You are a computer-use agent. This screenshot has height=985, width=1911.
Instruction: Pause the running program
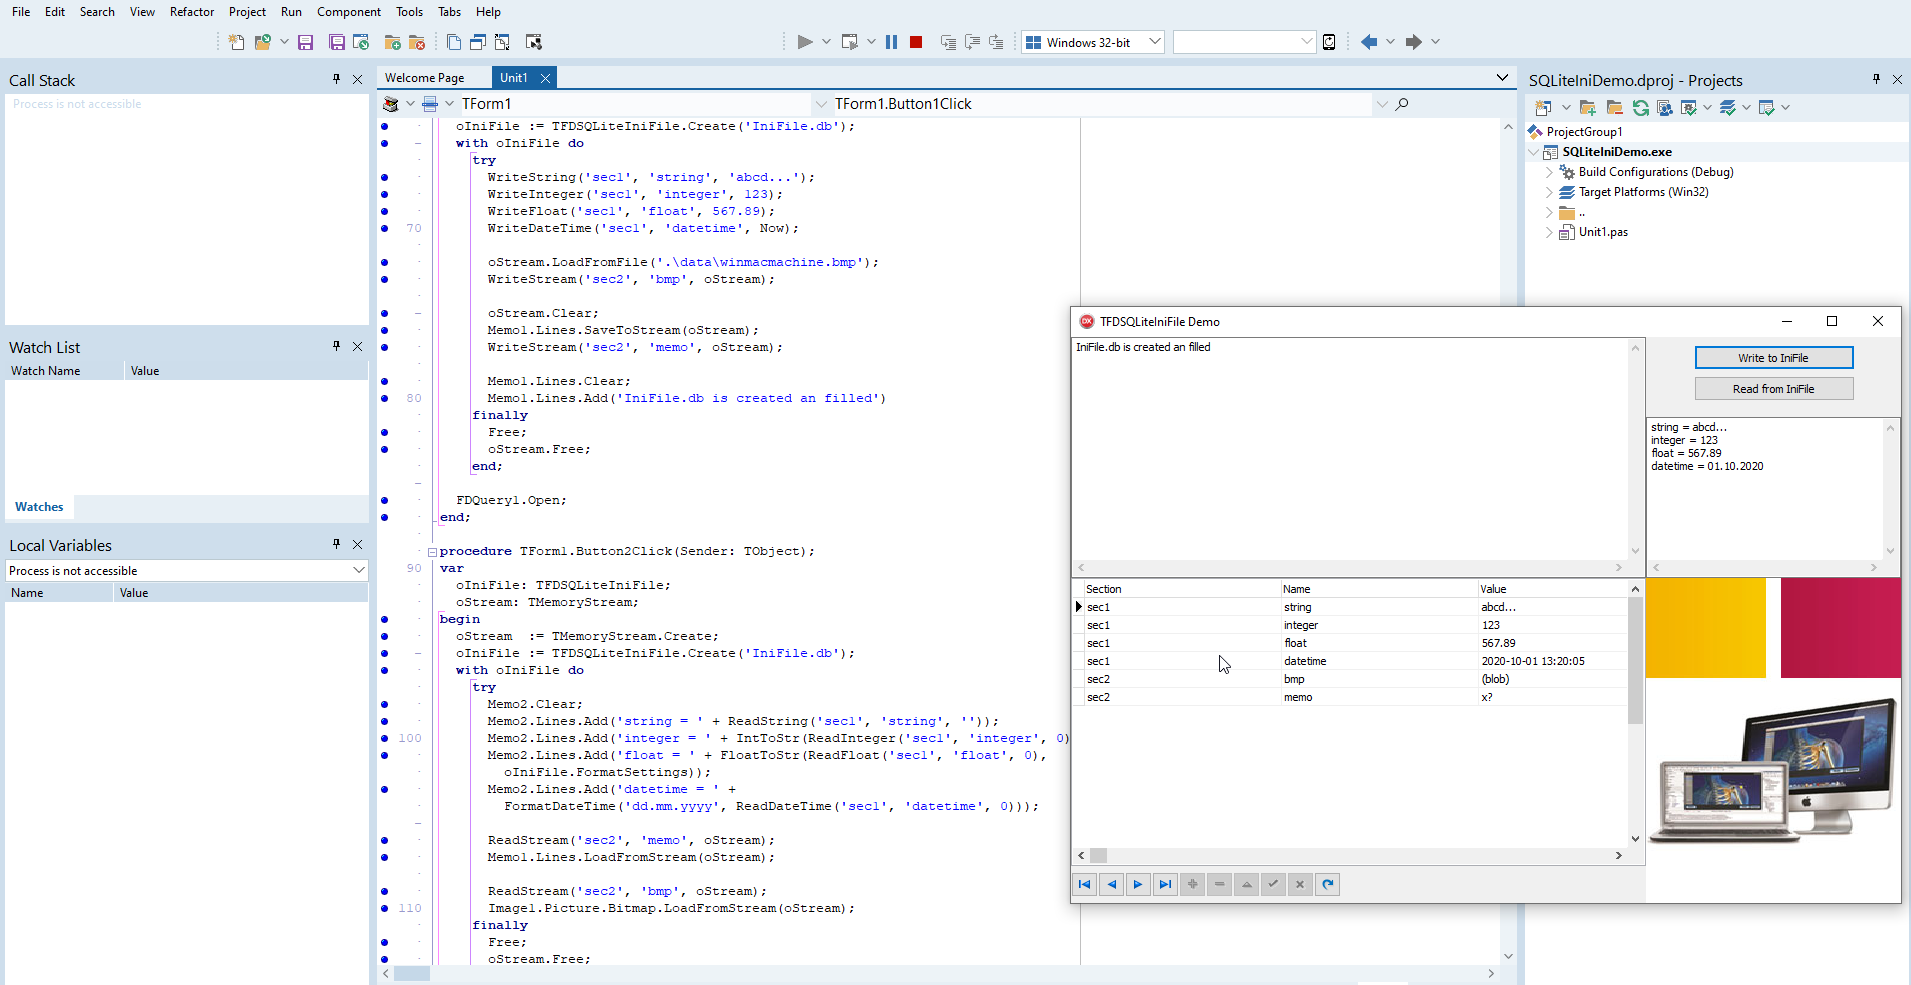click(x=891, y=42)
